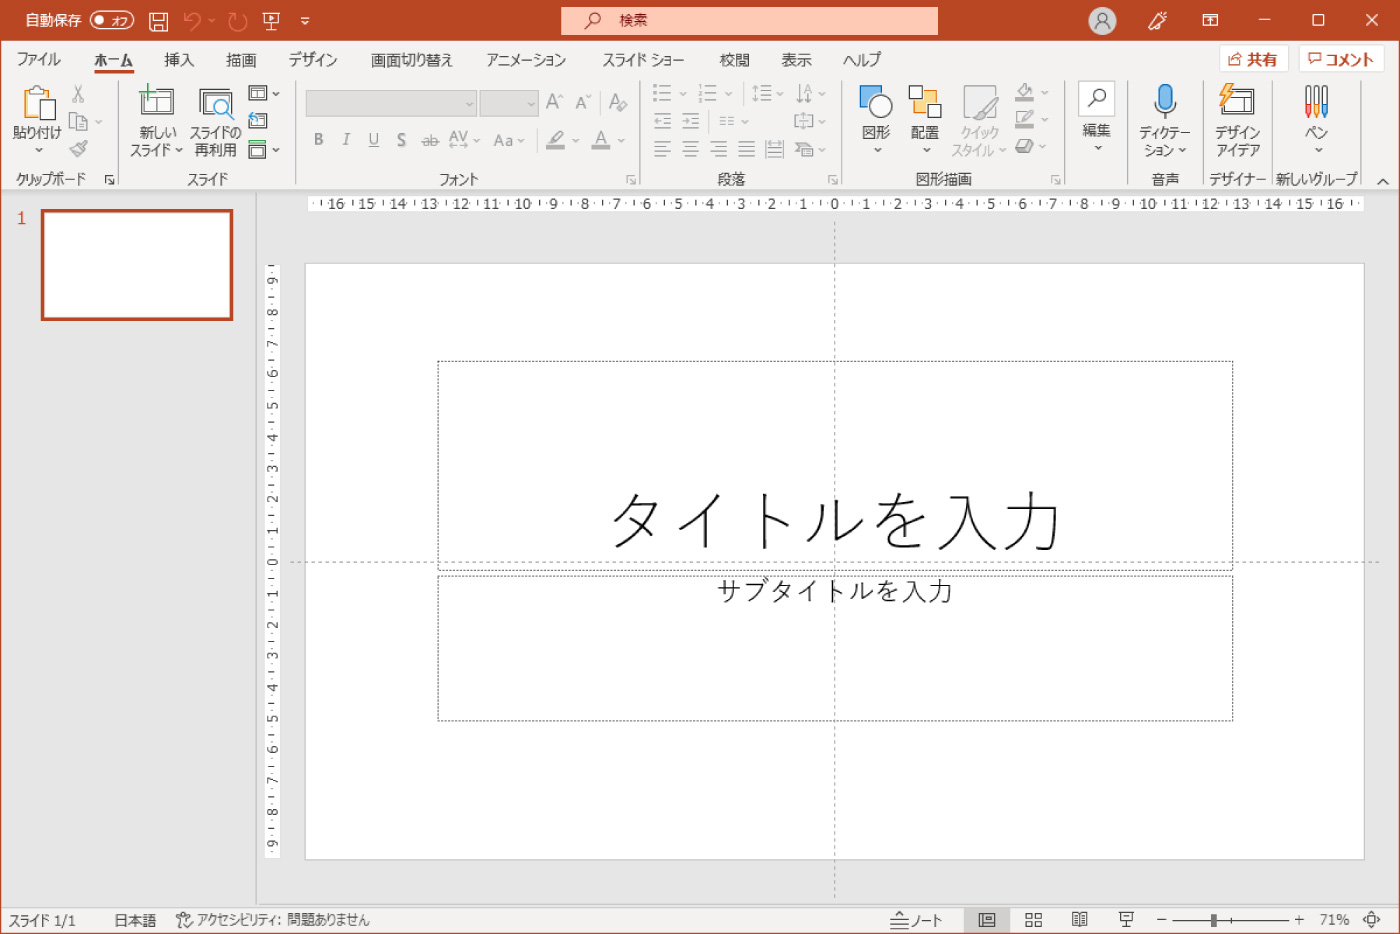The height and width of the screenshot is (934, 1400).
Task: Open スライドの再利用 (Reuse Slides)
Action: tap(216, 103)
